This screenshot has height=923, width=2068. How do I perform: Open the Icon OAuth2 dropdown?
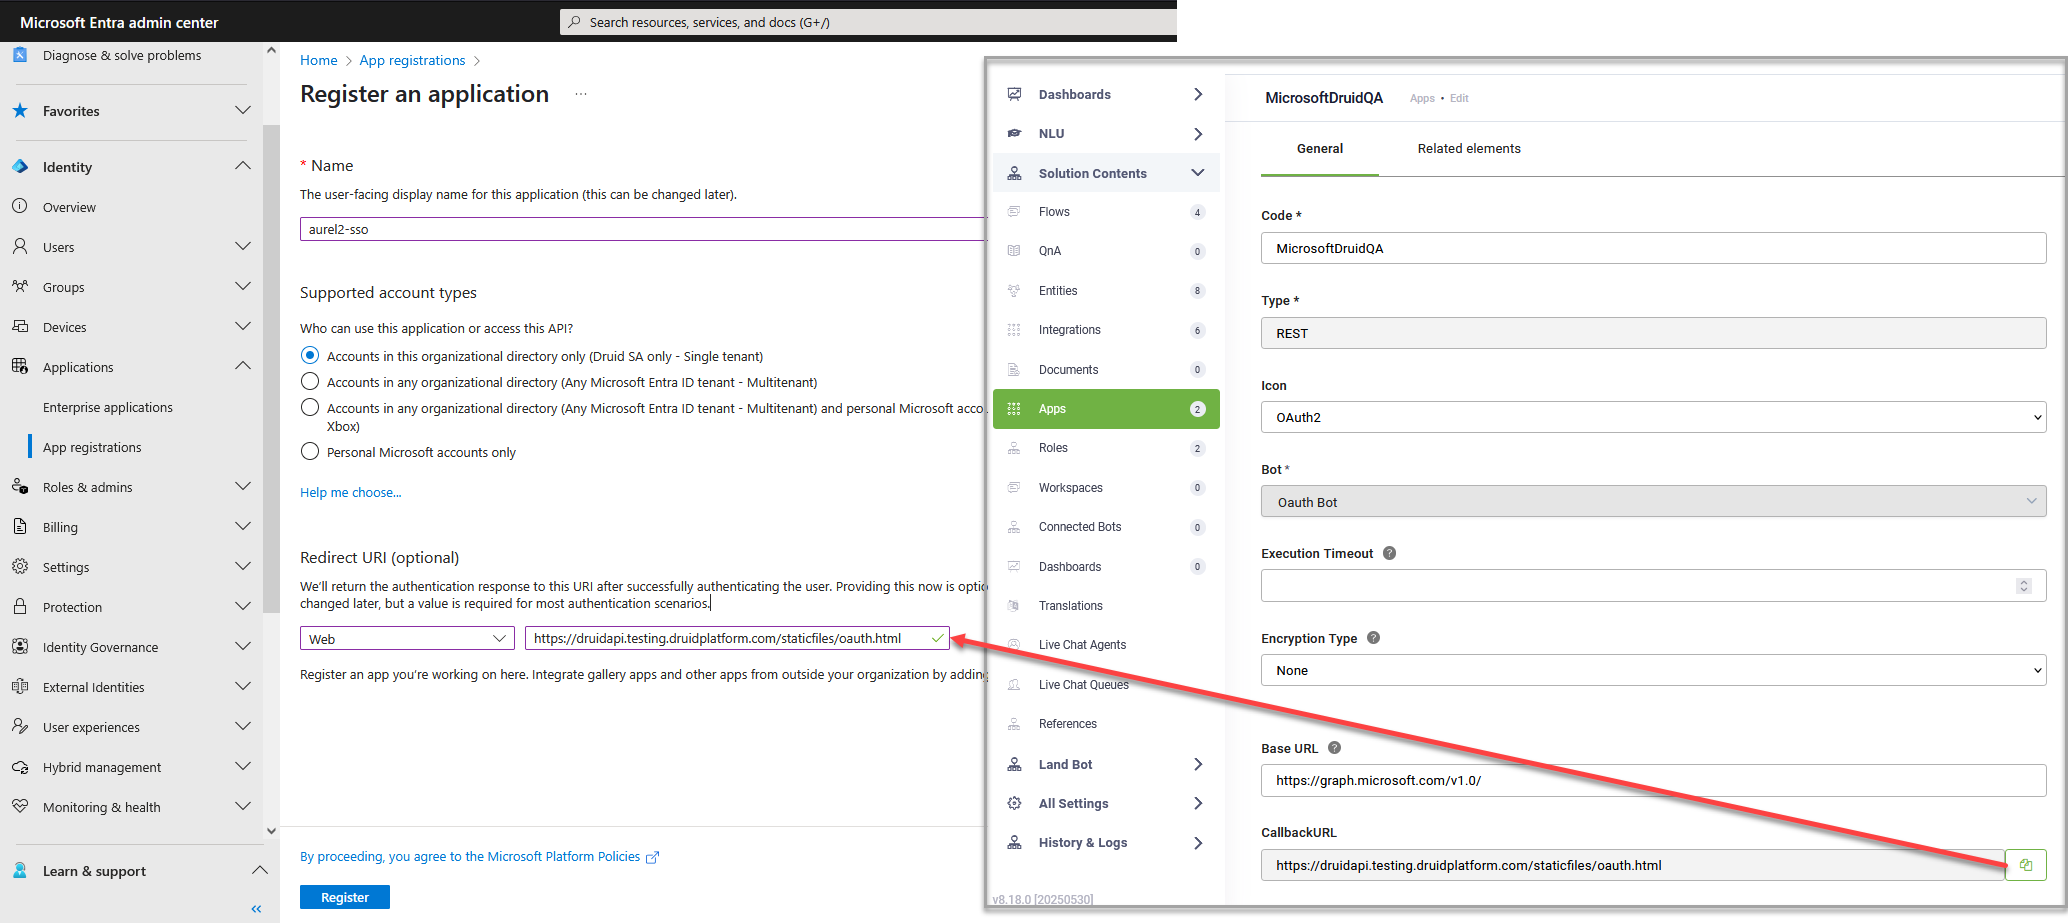[x=1653, y=417]
